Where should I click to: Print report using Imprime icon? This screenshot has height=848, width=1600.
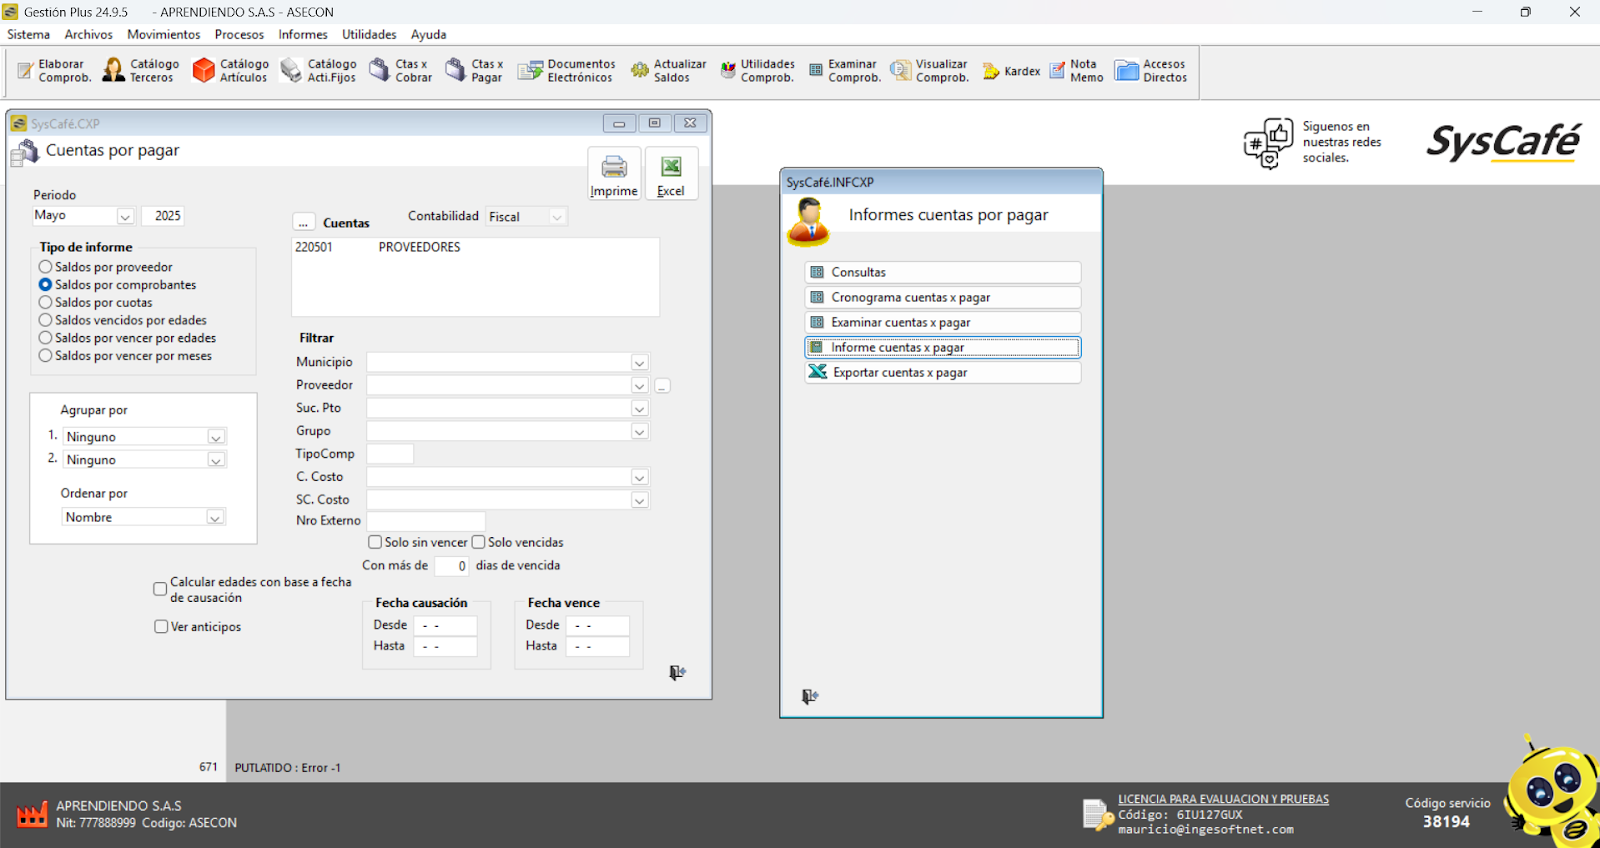click(614, 175)
